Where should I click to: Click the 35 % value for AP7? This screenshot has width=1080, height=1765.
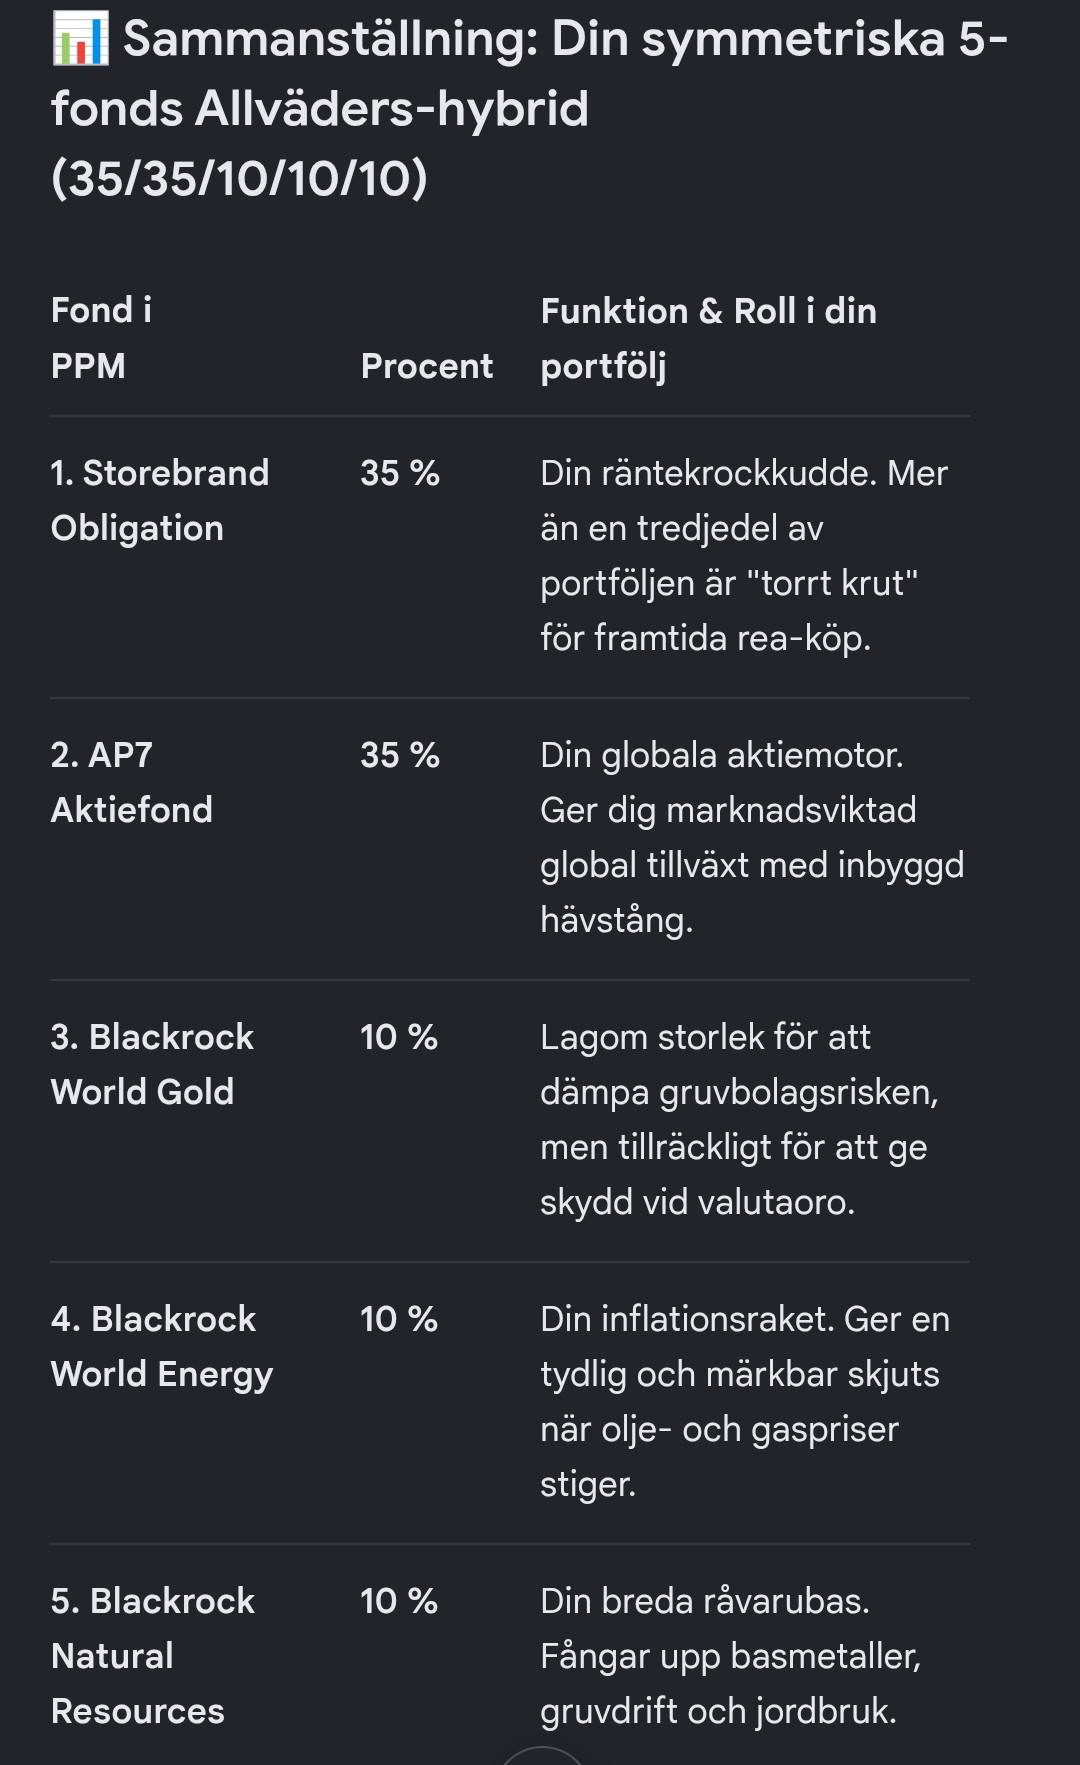[400, 754]
